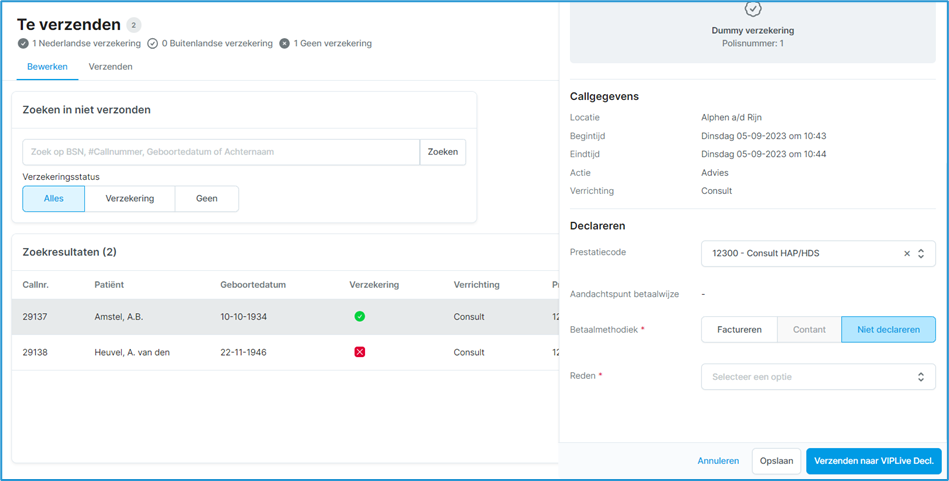The width and height of the screenshot is (949, 481).
Task: Click red no-insurance icon for Heuvel
Action: click(359, 352)
